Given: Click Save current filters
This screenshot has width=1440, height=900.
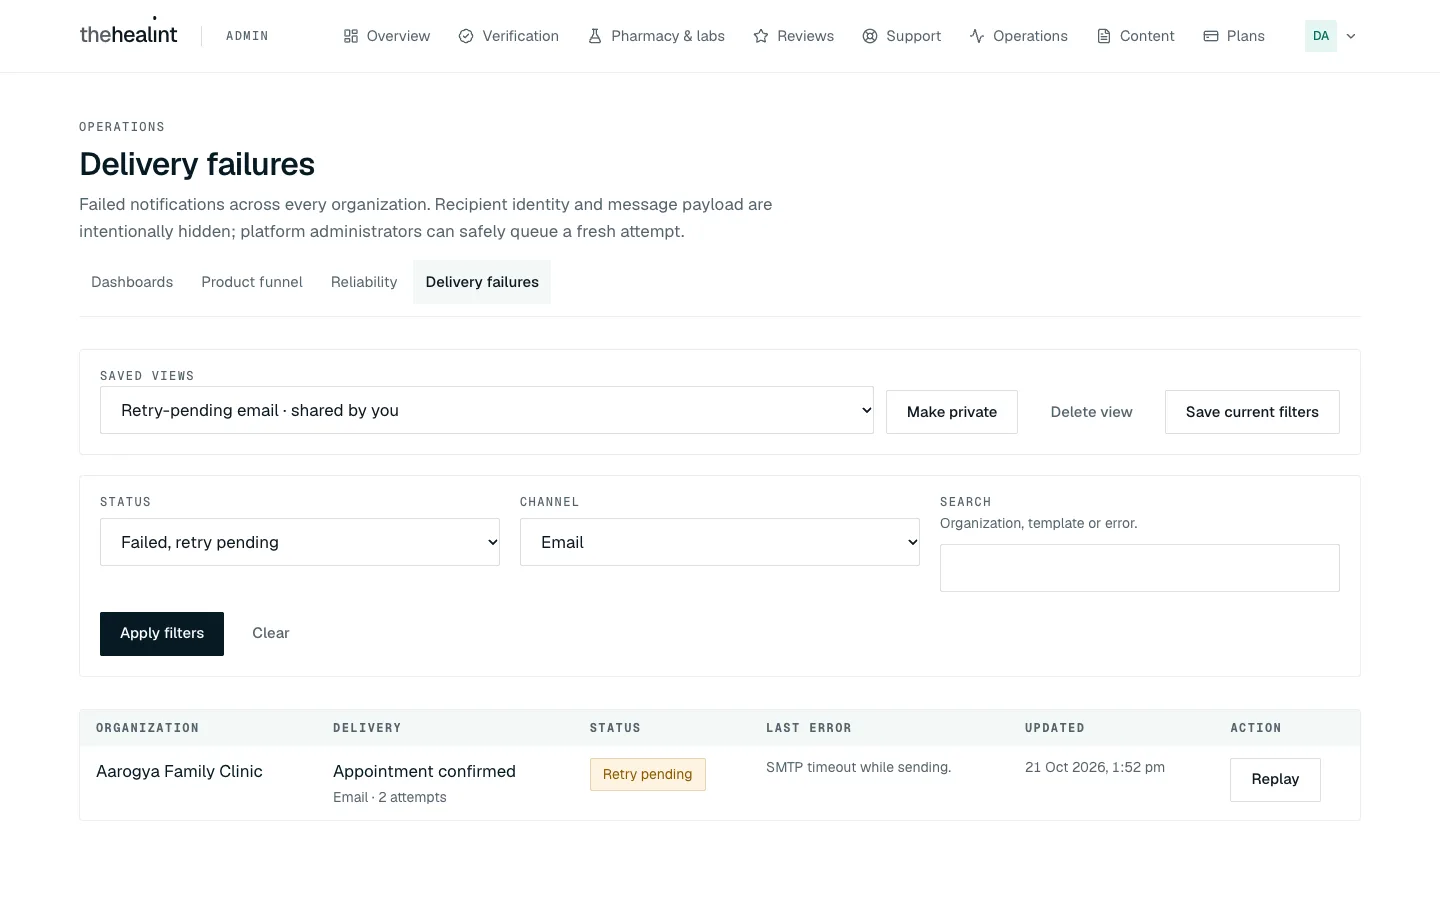Looking at the screenshot, I should click(x=1252, y=412).
